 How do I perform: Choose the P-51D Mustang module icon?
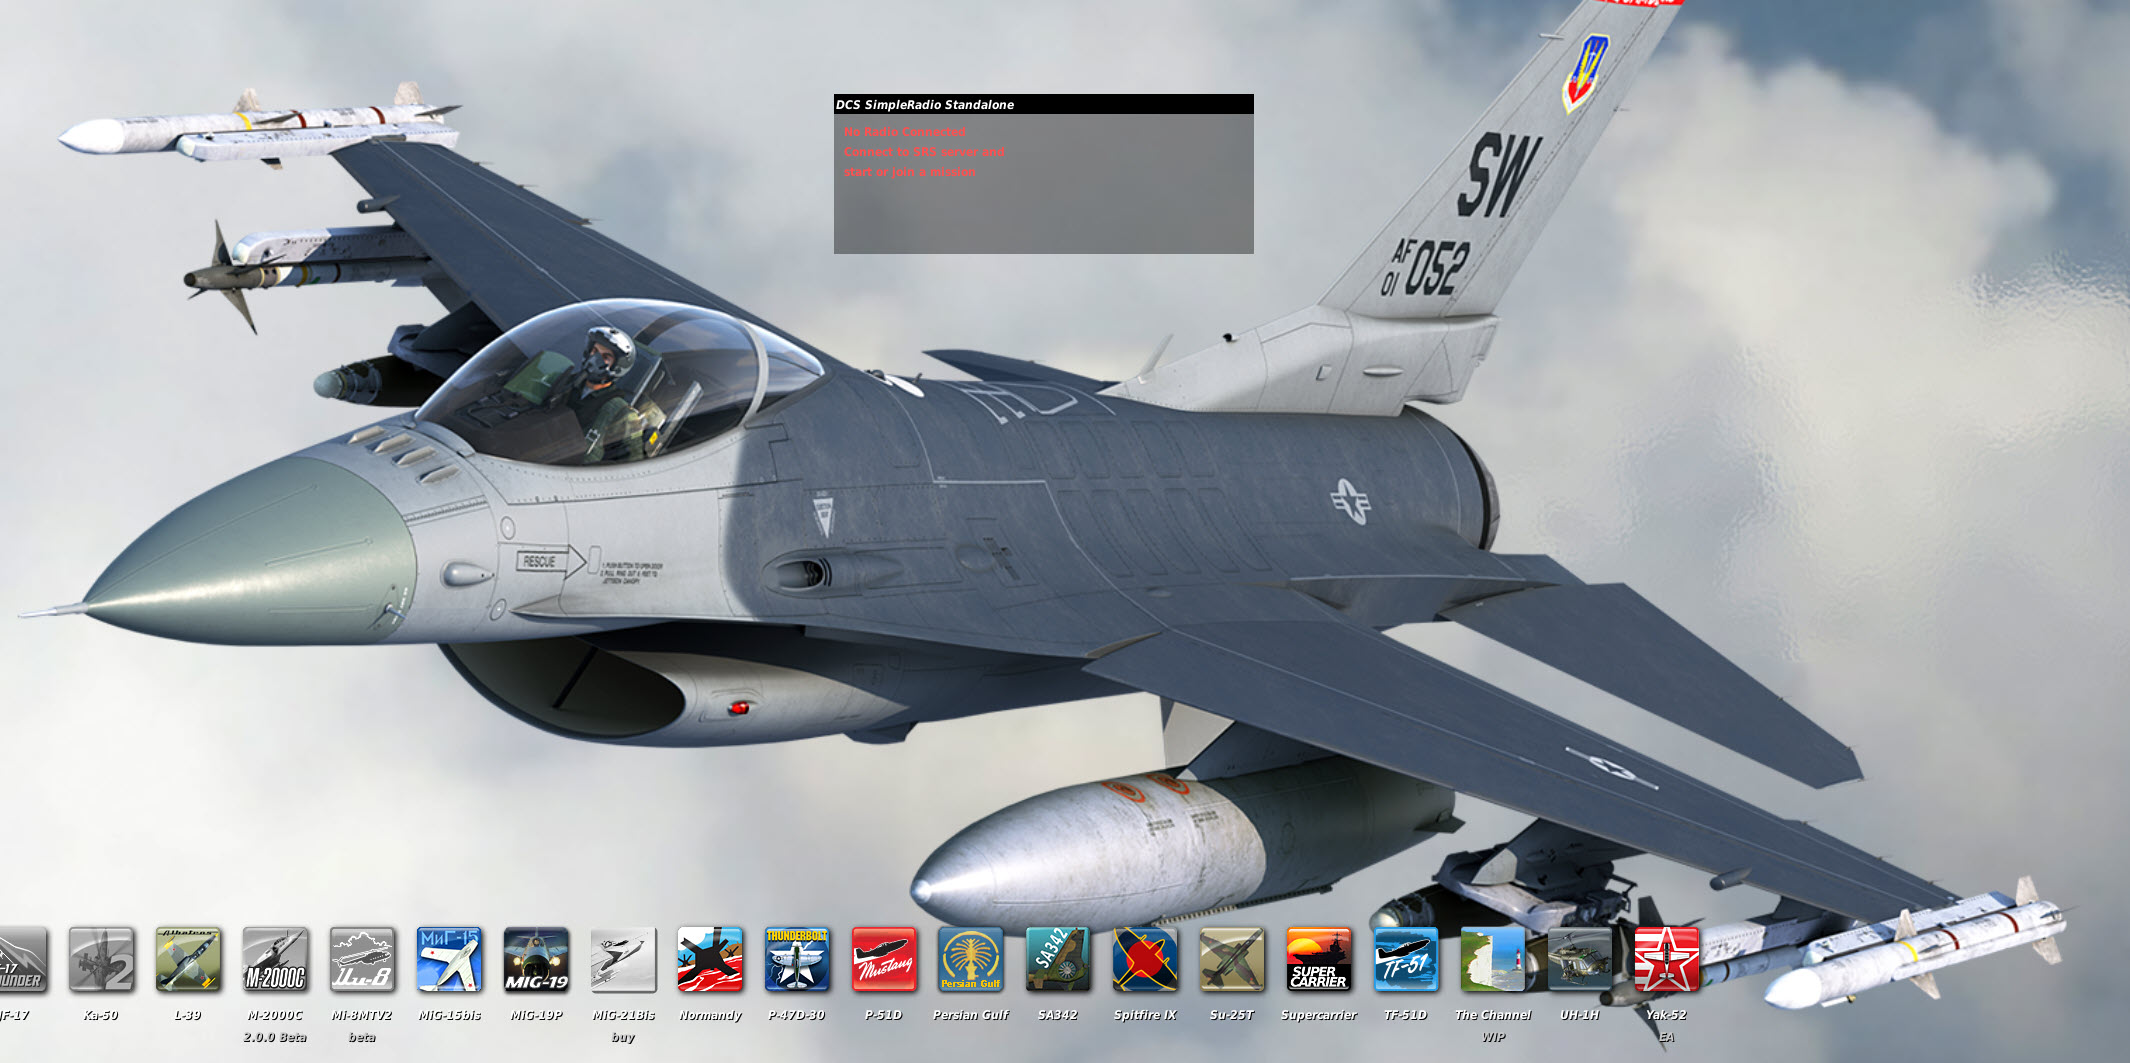click(x=884, y=960)
